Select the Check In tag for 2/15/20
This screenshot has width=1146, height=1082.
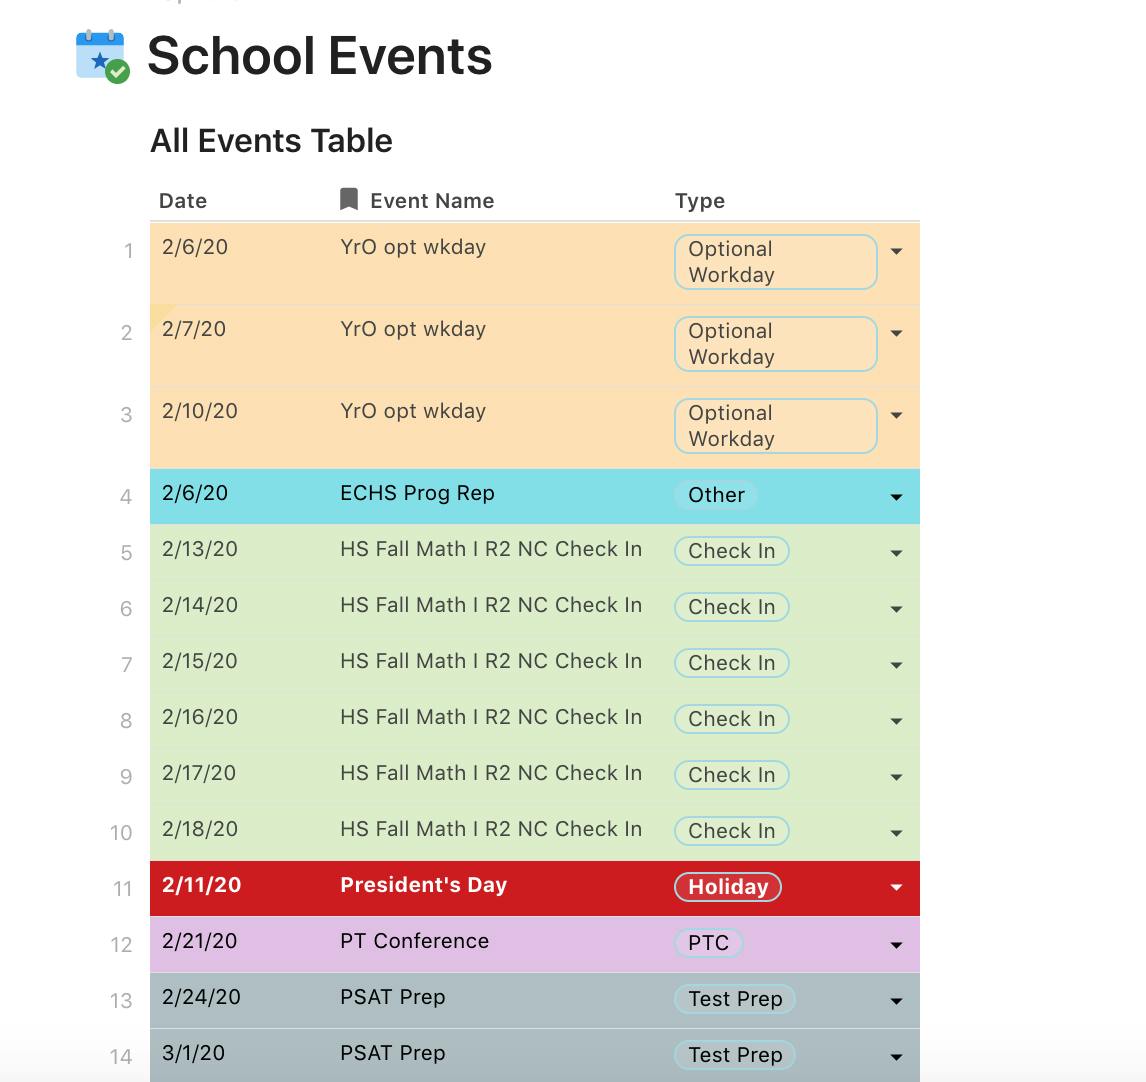point(732,663)
